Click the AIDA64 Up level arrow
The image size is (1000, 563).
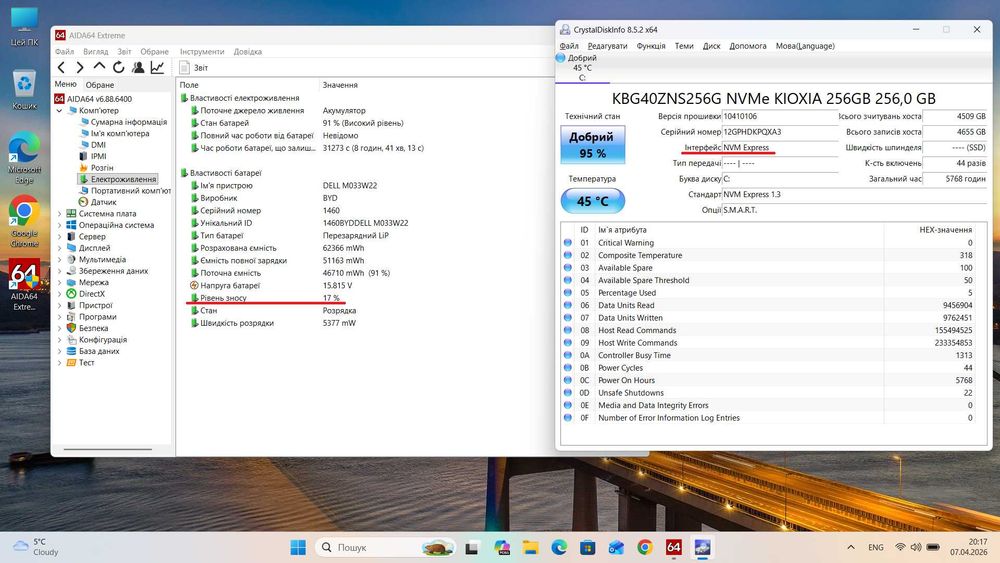point(99,66)
